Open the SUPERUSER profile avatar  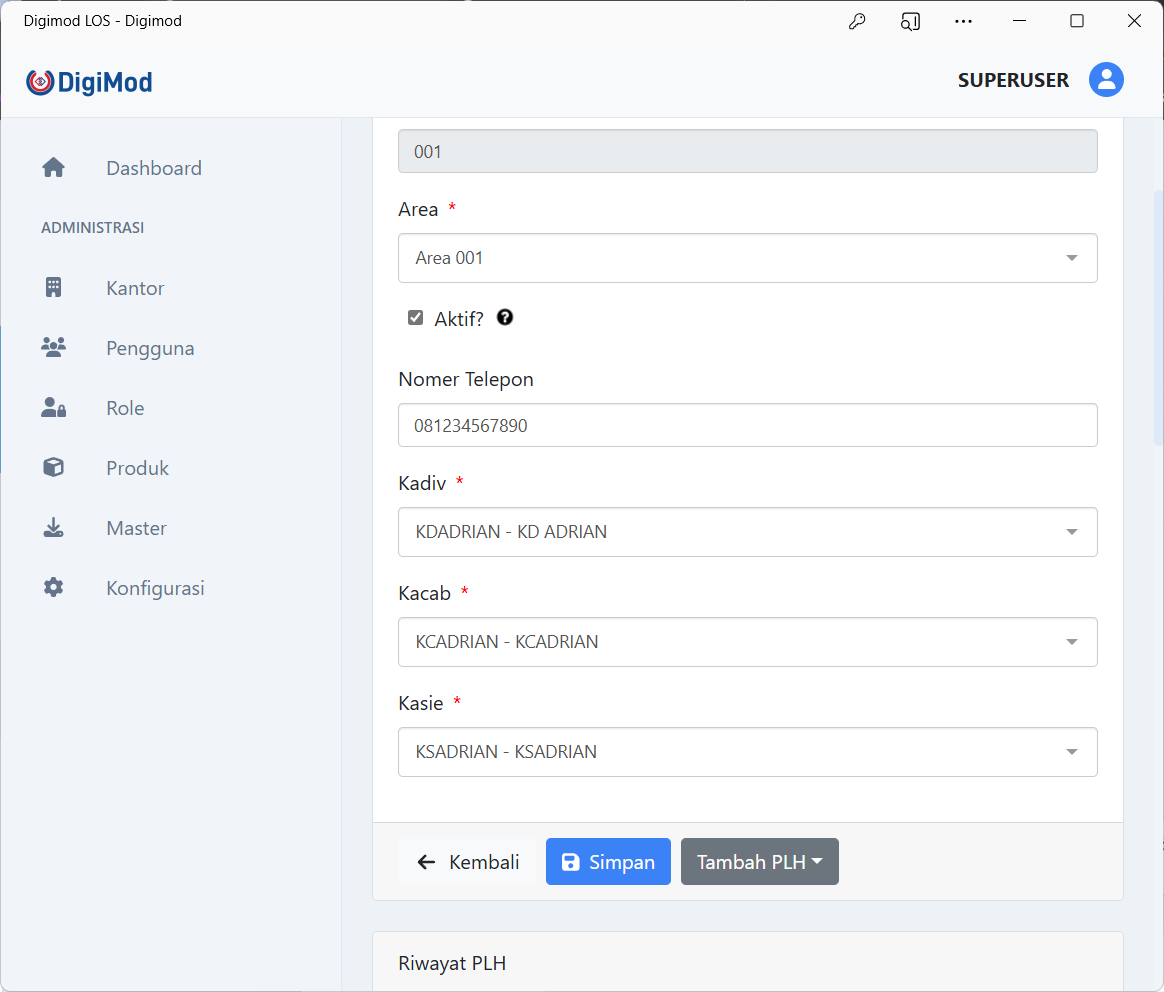click(x=1106, y=80)
